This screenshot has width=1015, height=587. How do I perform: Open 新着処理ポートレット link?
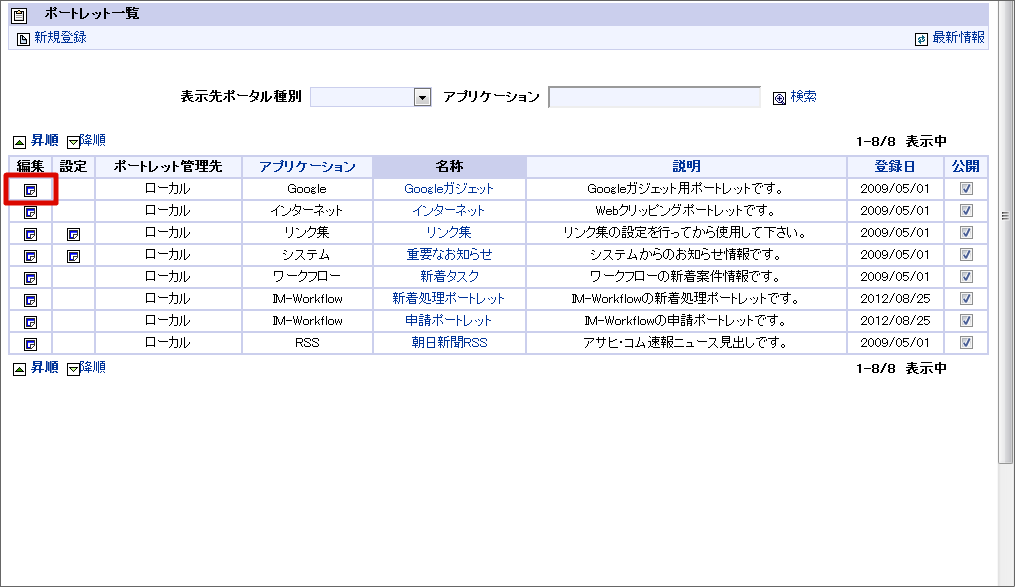tap(449, 298)
